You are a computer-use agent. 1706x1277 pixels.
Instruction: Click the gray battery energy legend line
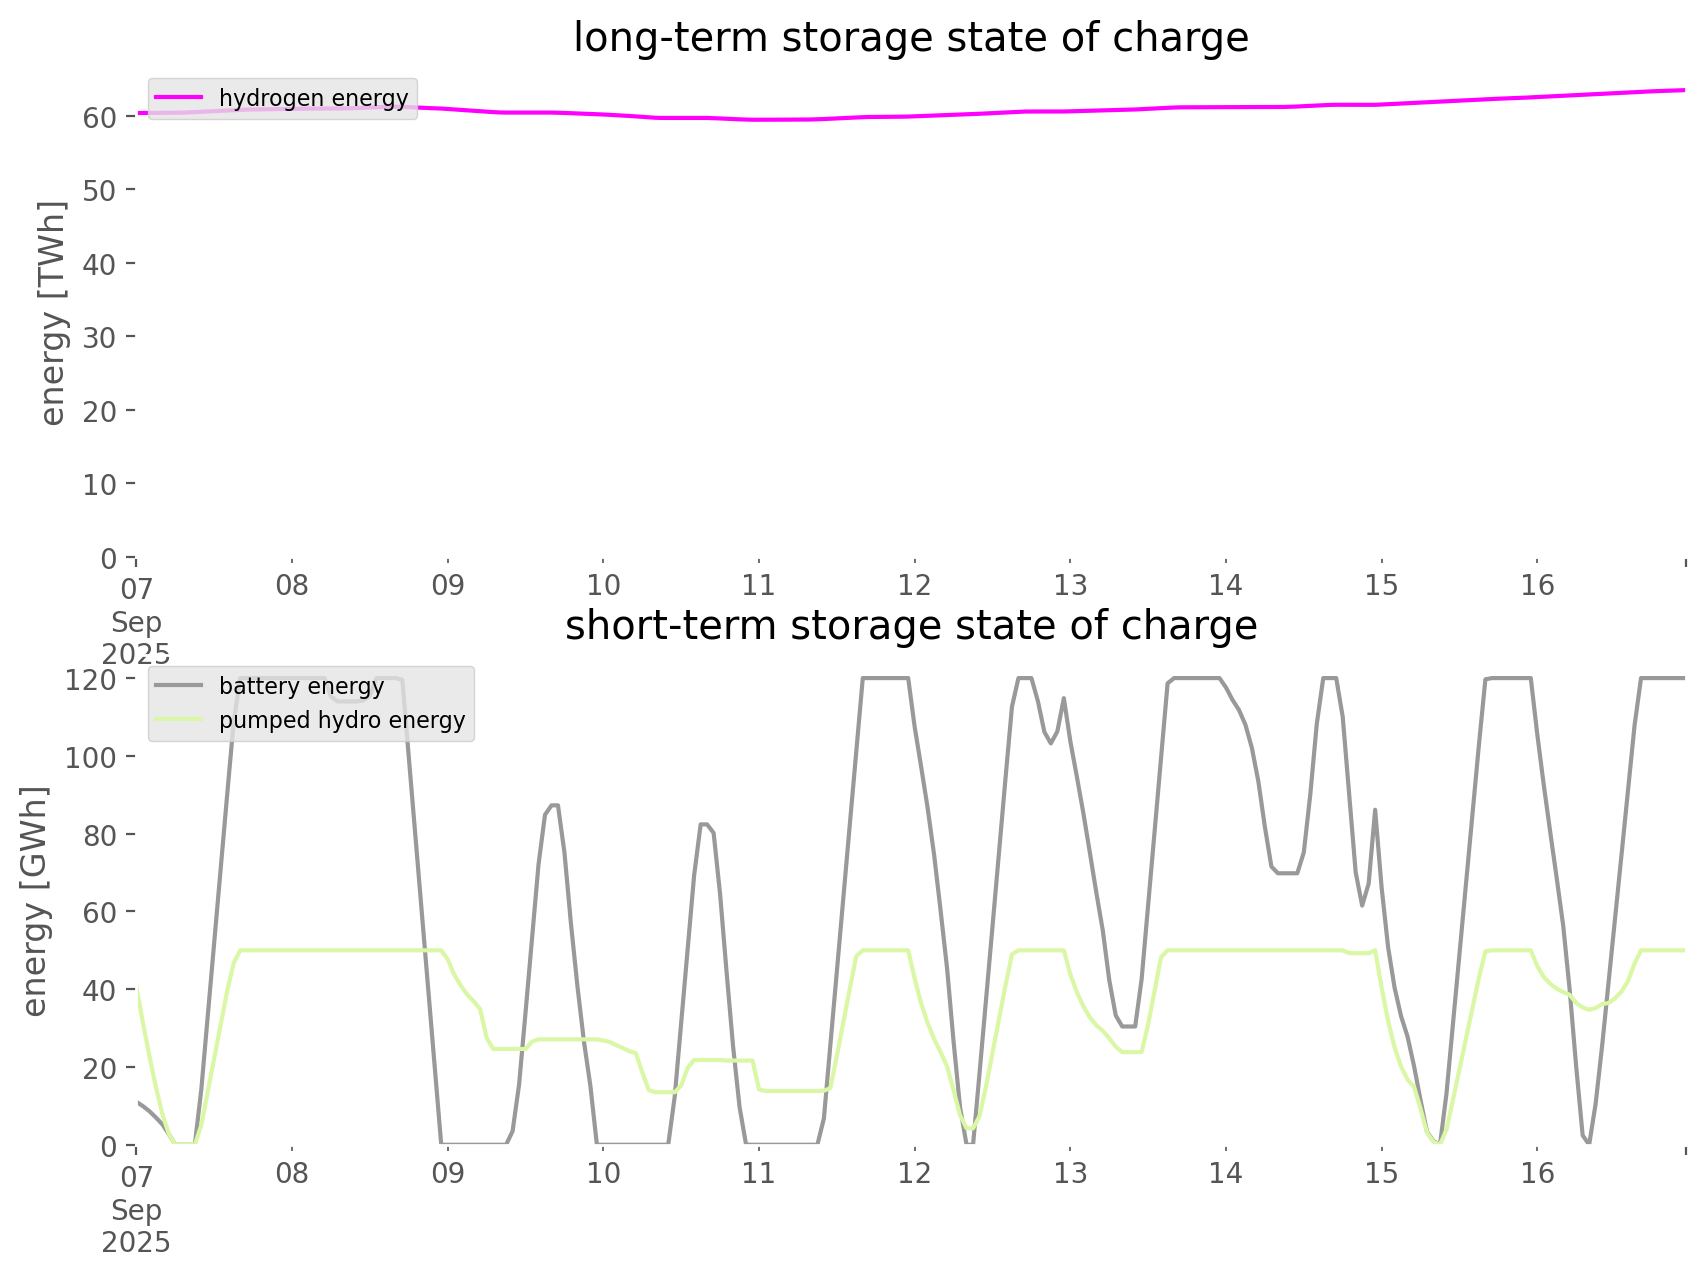[180, 686]
